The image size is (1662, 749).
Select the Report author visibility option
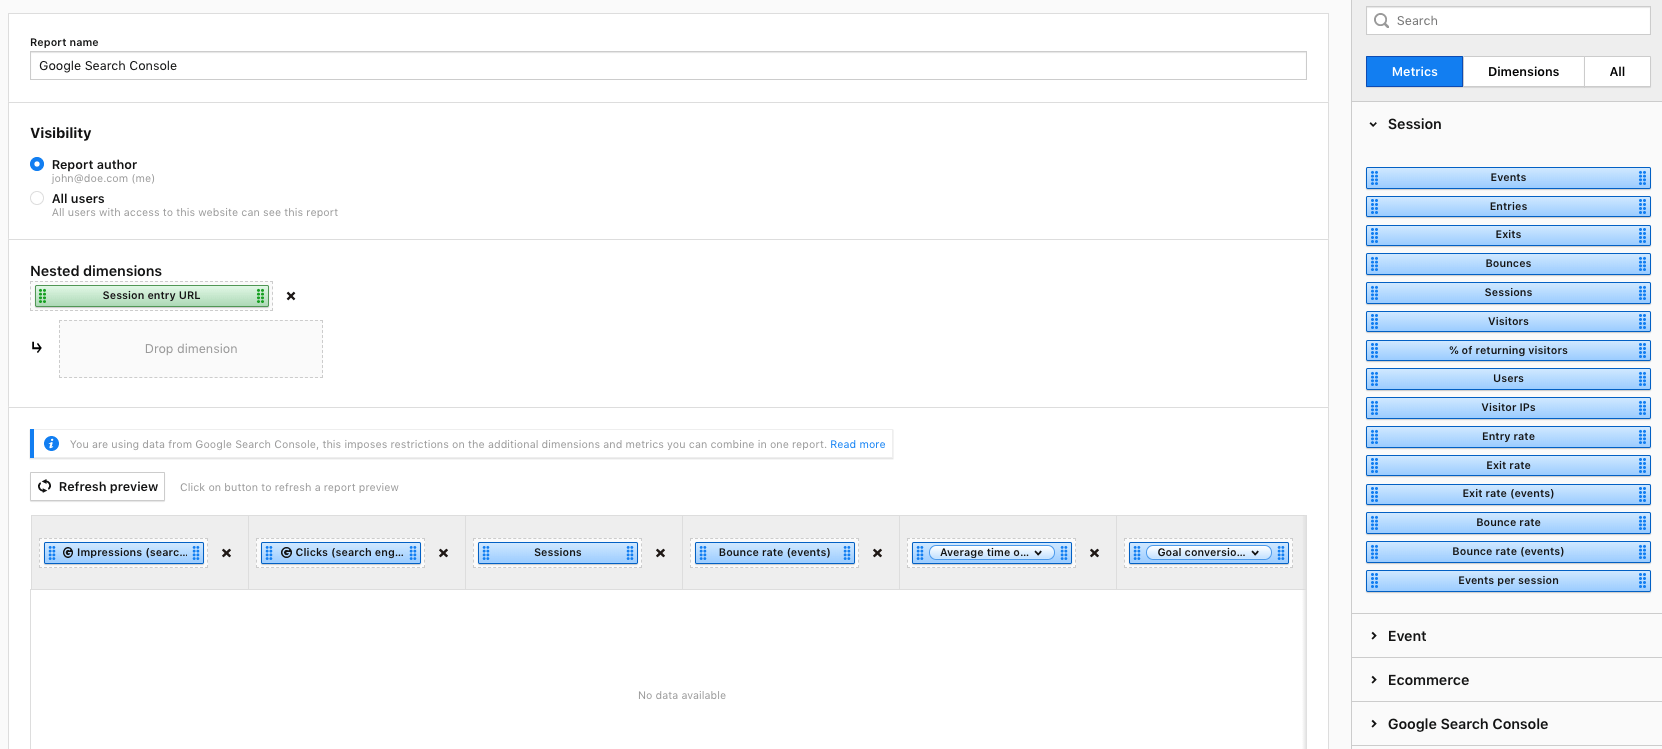pos(37,164)
